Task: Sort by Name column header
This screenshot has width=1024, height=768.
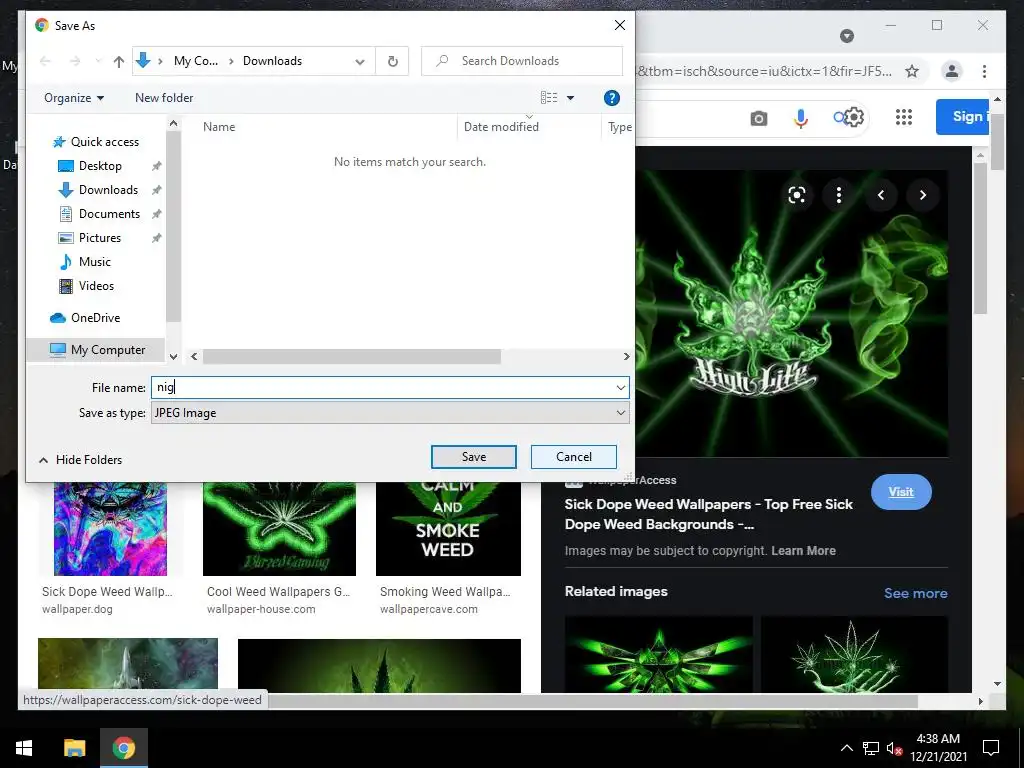Action: [219, 127]
